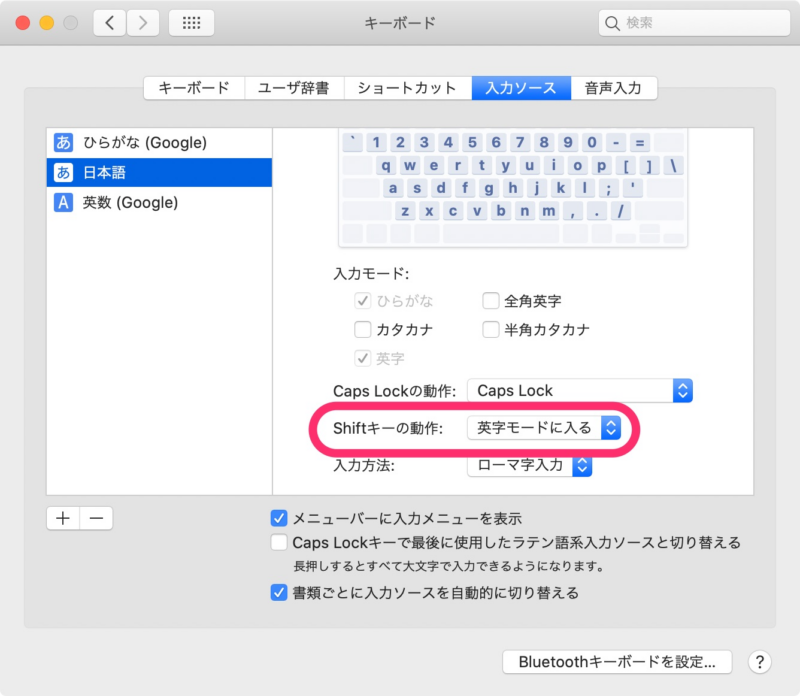This screenshot has width=800, height=696.
Task: Click the あ icon beside 日本語
Action: (x=63, y=172)
